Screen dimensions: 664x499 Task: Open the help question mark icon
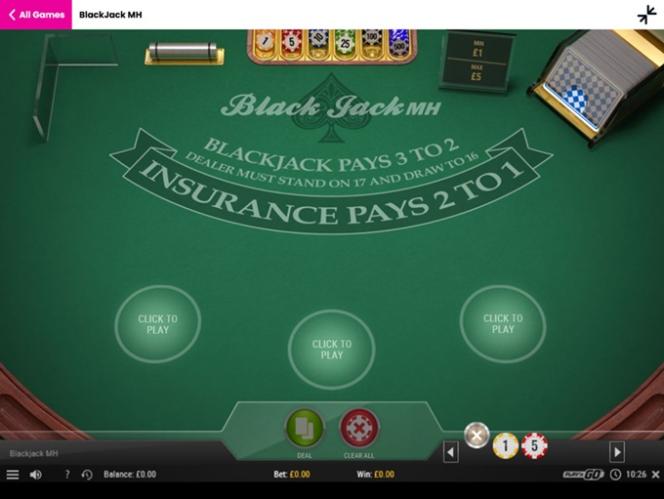[67, 474]
